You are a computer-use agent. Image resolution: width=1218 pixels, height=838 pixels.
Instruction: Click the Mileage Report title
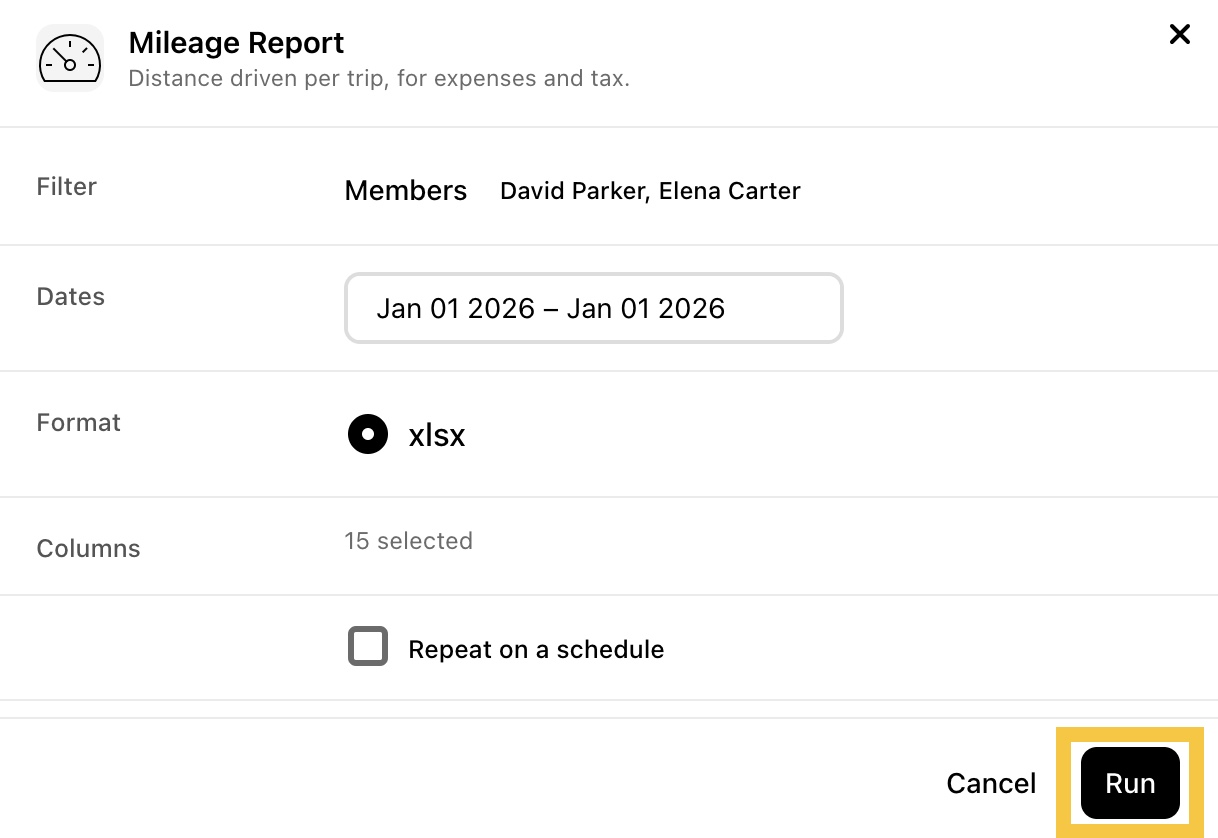pos(236,43)
